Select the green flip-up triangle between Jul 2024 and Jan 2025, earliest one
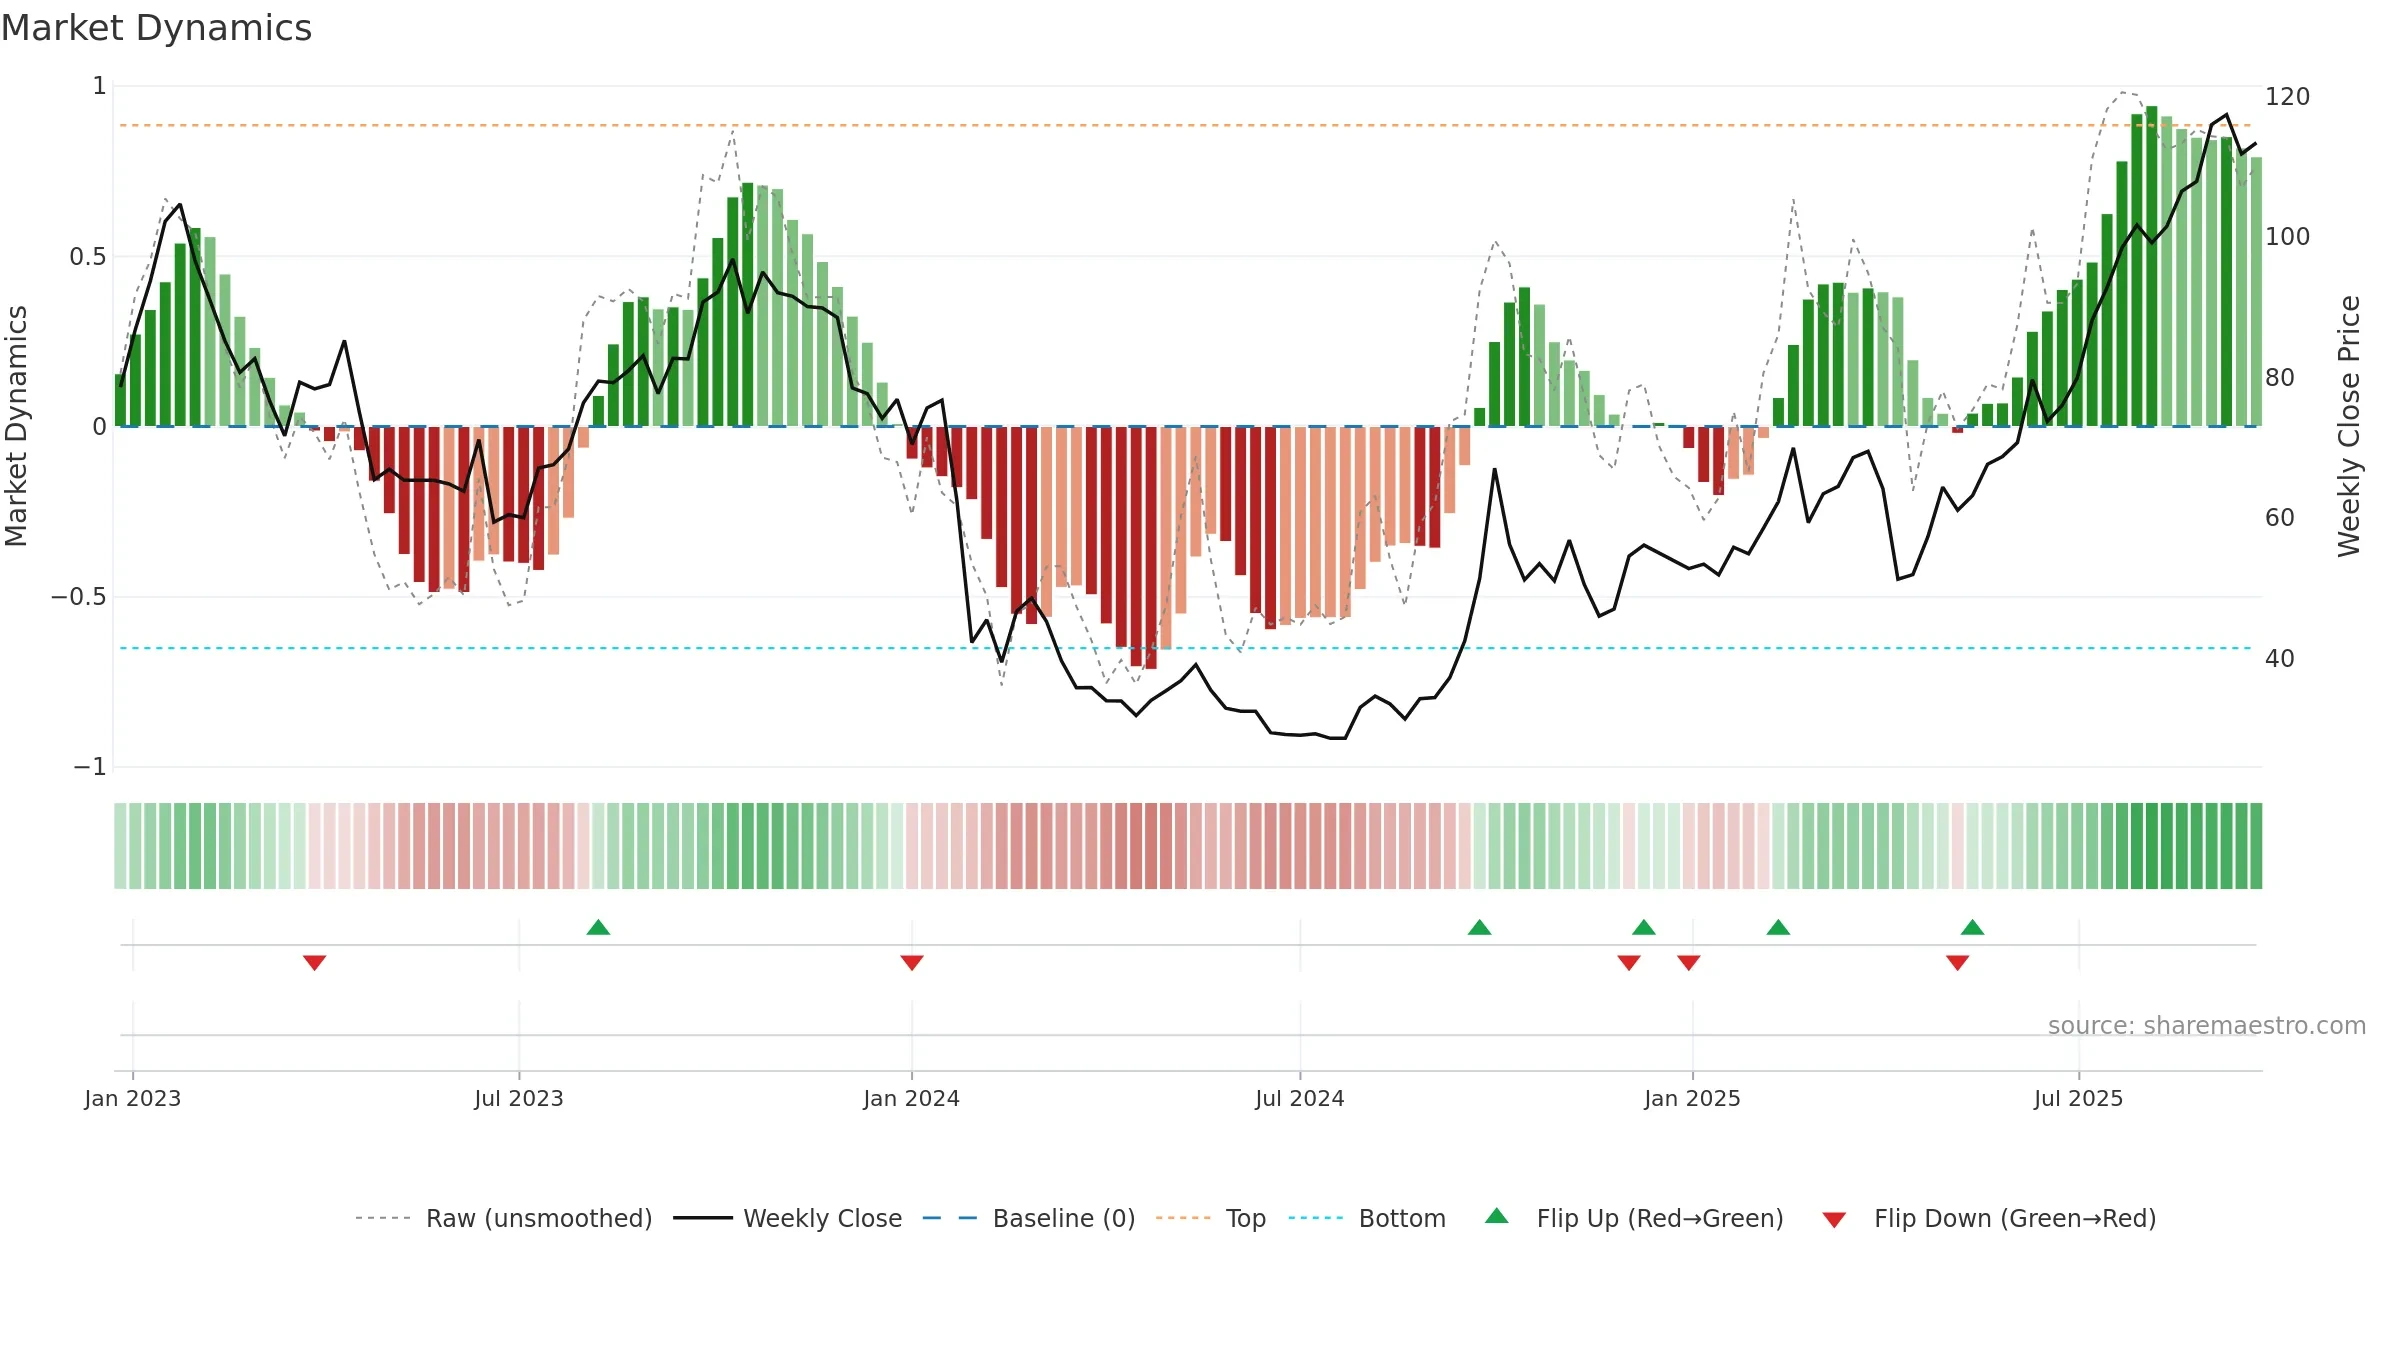Viewport: 2400px width, 1350px height. (x=1479, y=927)
